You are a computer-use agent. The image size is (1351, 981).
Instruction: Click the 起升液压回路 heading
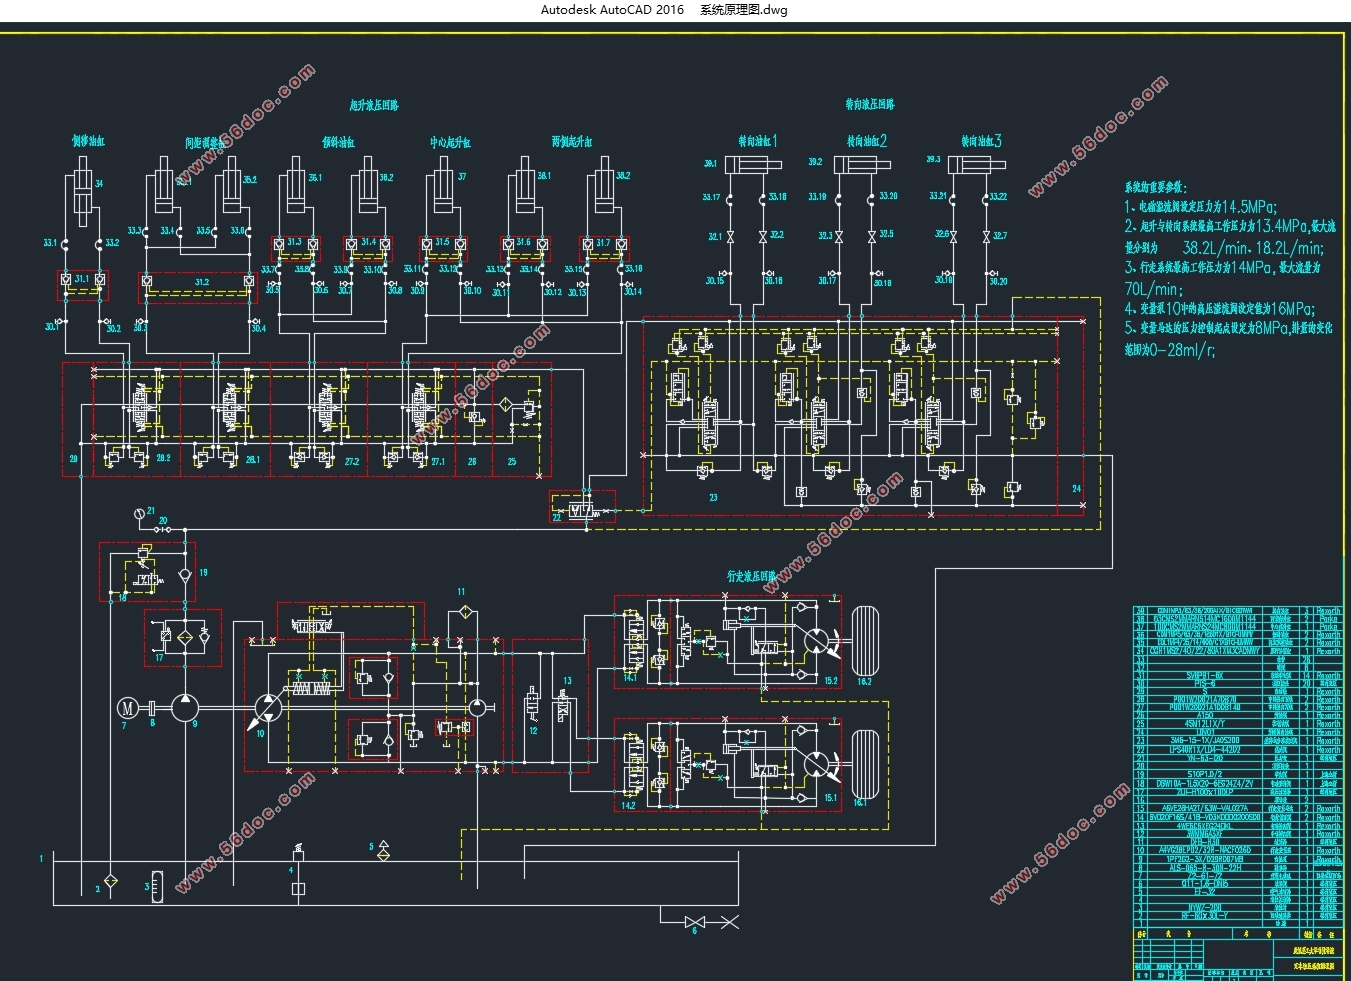(374, 105)
